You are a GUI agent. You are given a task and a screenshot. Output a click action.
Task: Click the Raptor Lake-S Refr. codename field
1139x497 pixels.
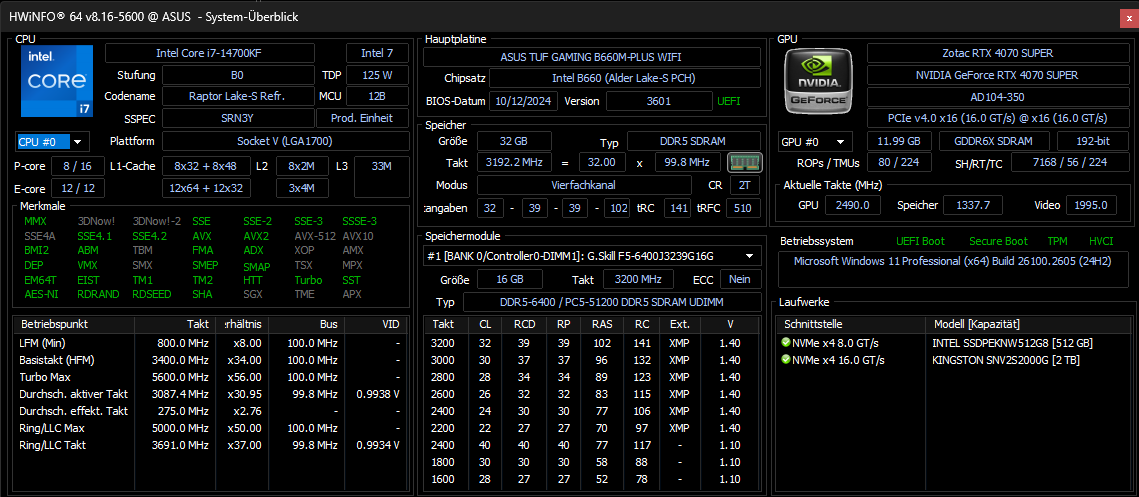(238, 96)
